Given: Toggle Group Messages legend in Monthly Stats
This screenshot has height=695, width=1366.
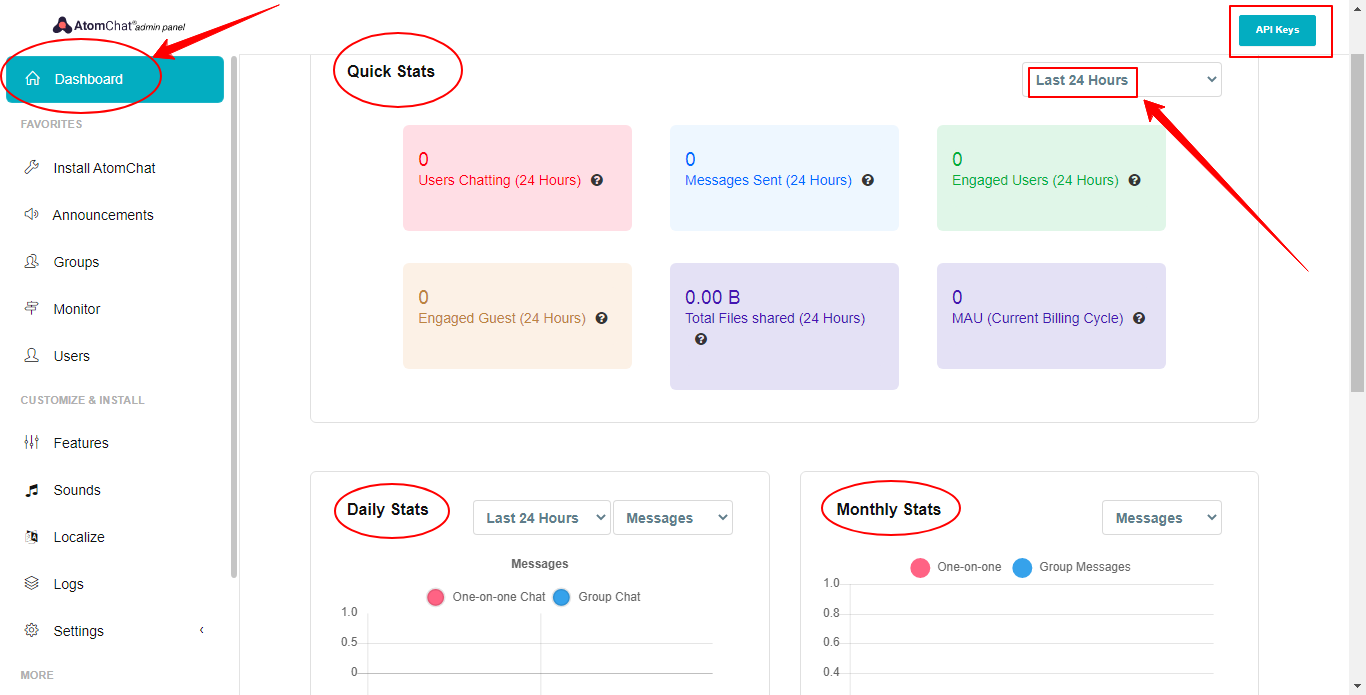Looking at the screenshot, I should coord(1071,567).
